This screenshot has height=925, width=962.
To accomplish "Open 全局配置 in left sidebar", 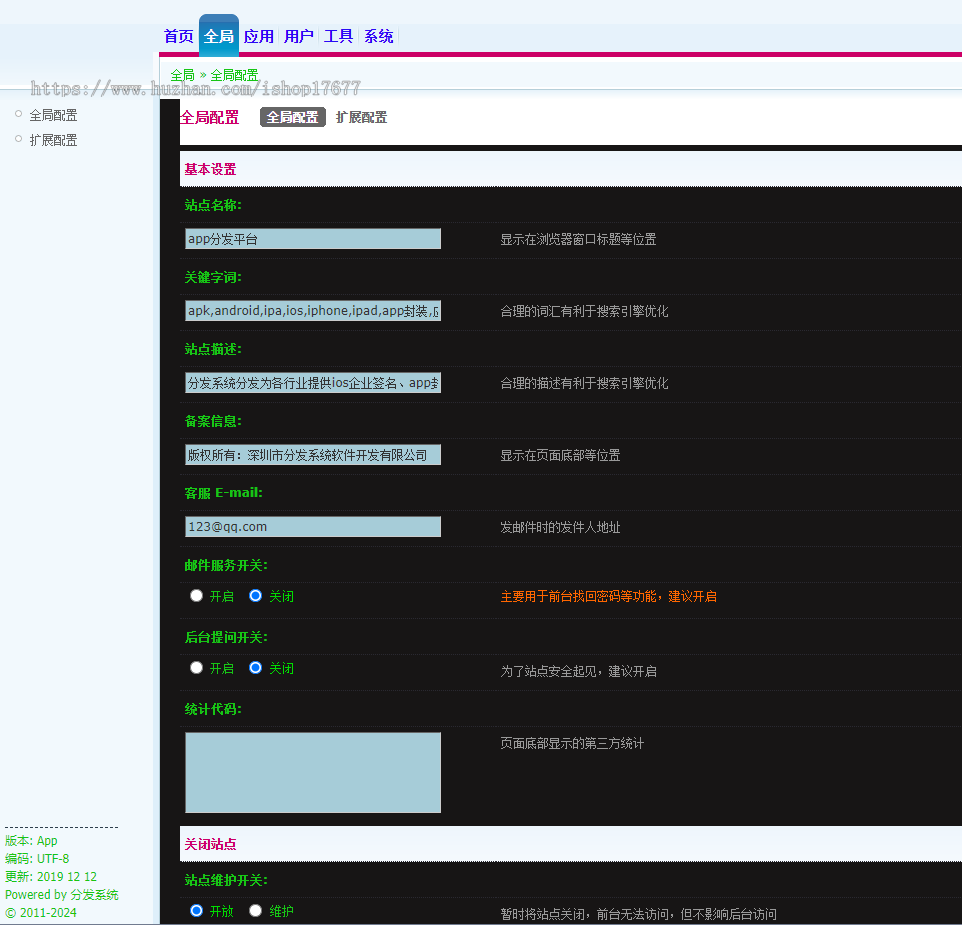I will 53,115.
